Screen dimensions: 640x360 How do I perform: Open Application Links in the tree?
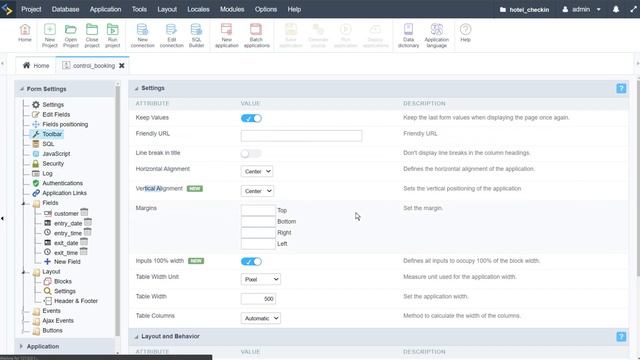(64, 193)
